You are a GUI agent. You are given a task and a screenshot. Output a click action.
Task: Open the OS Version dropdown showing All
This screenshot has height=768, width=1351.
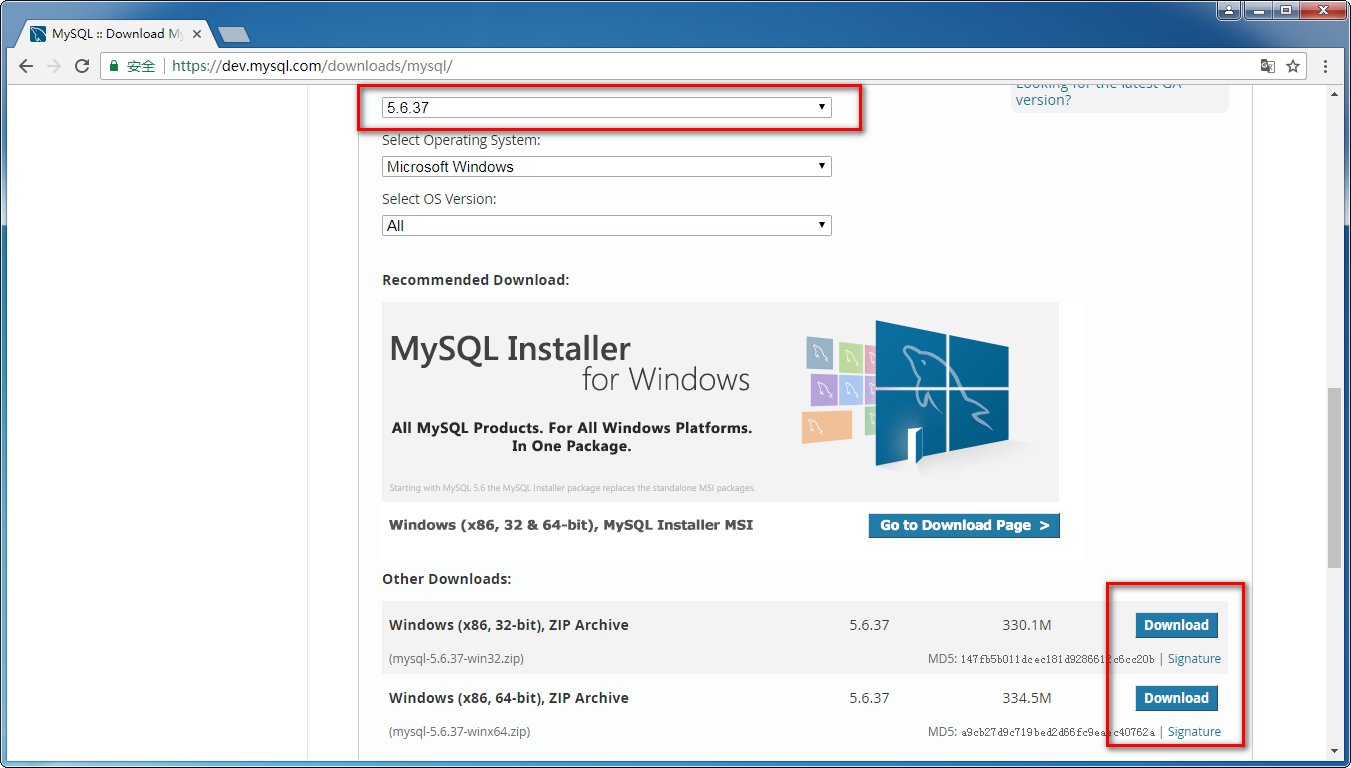click(607, 226)
